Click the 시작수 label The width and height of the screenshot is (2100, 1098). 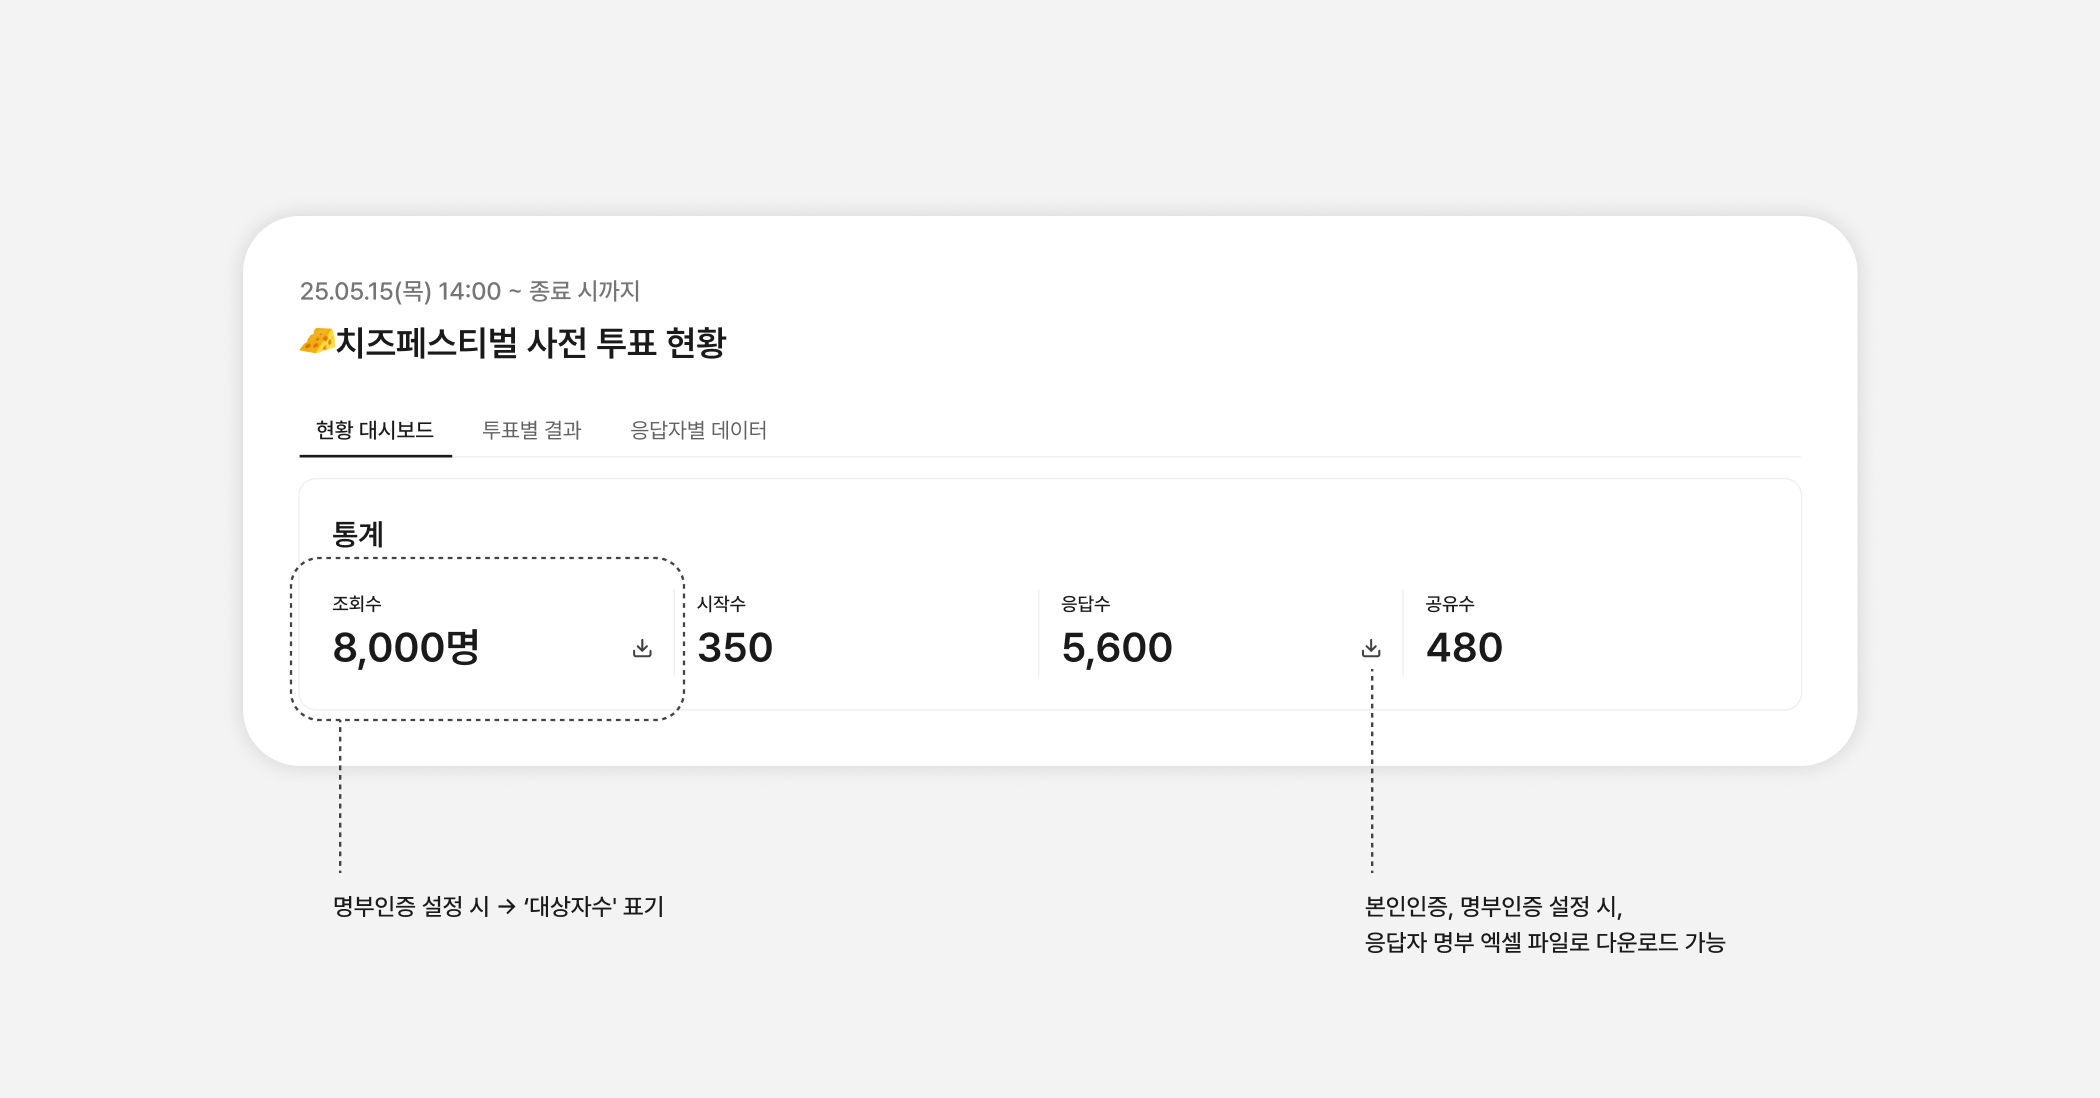(721, 604)
